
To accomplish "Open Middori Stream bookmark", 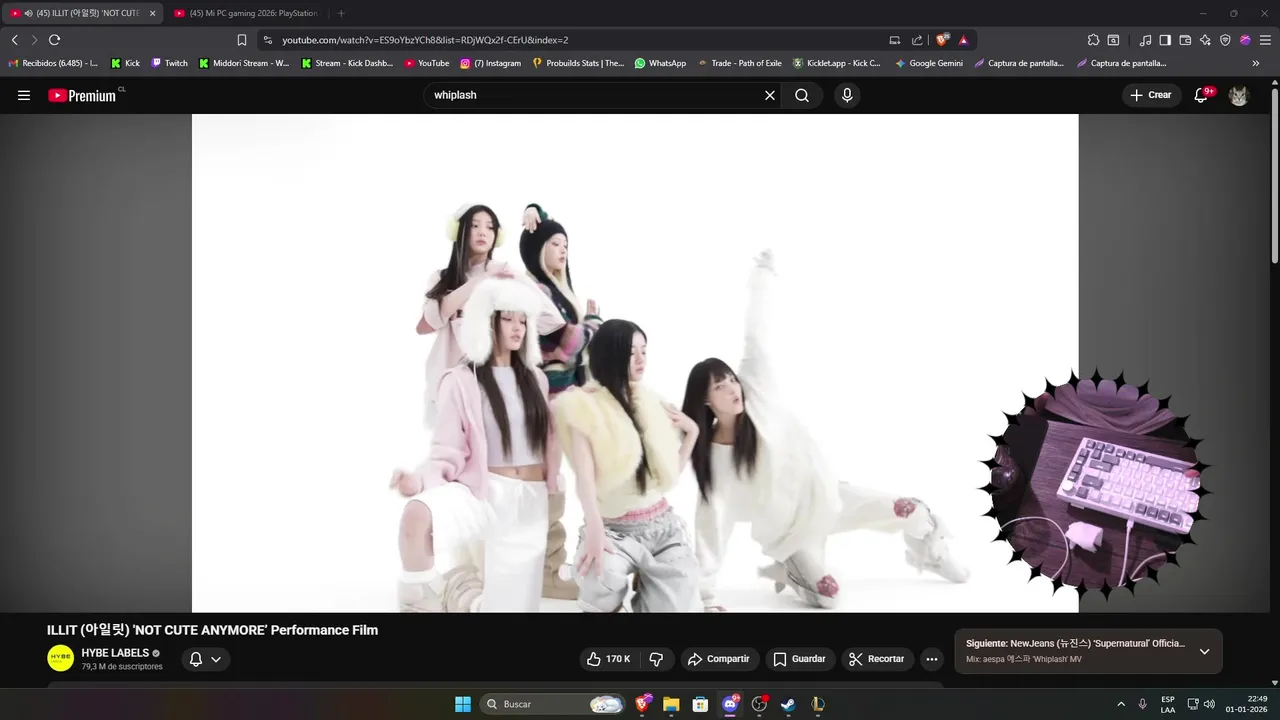I will tap(244, 63).
